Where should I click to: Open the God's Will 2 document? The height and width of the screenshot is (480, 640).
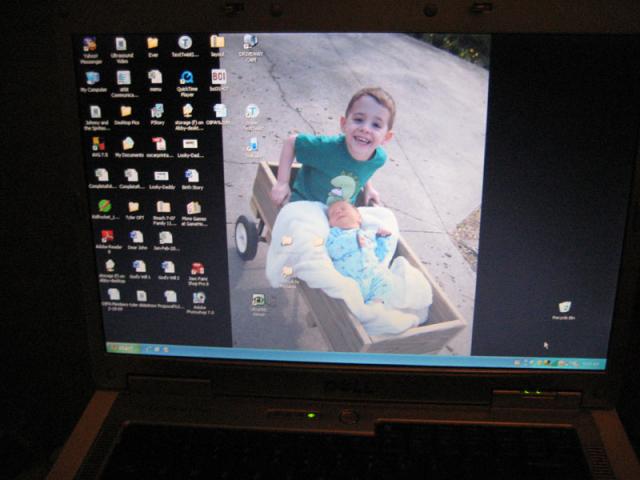(x=168, y=271)
